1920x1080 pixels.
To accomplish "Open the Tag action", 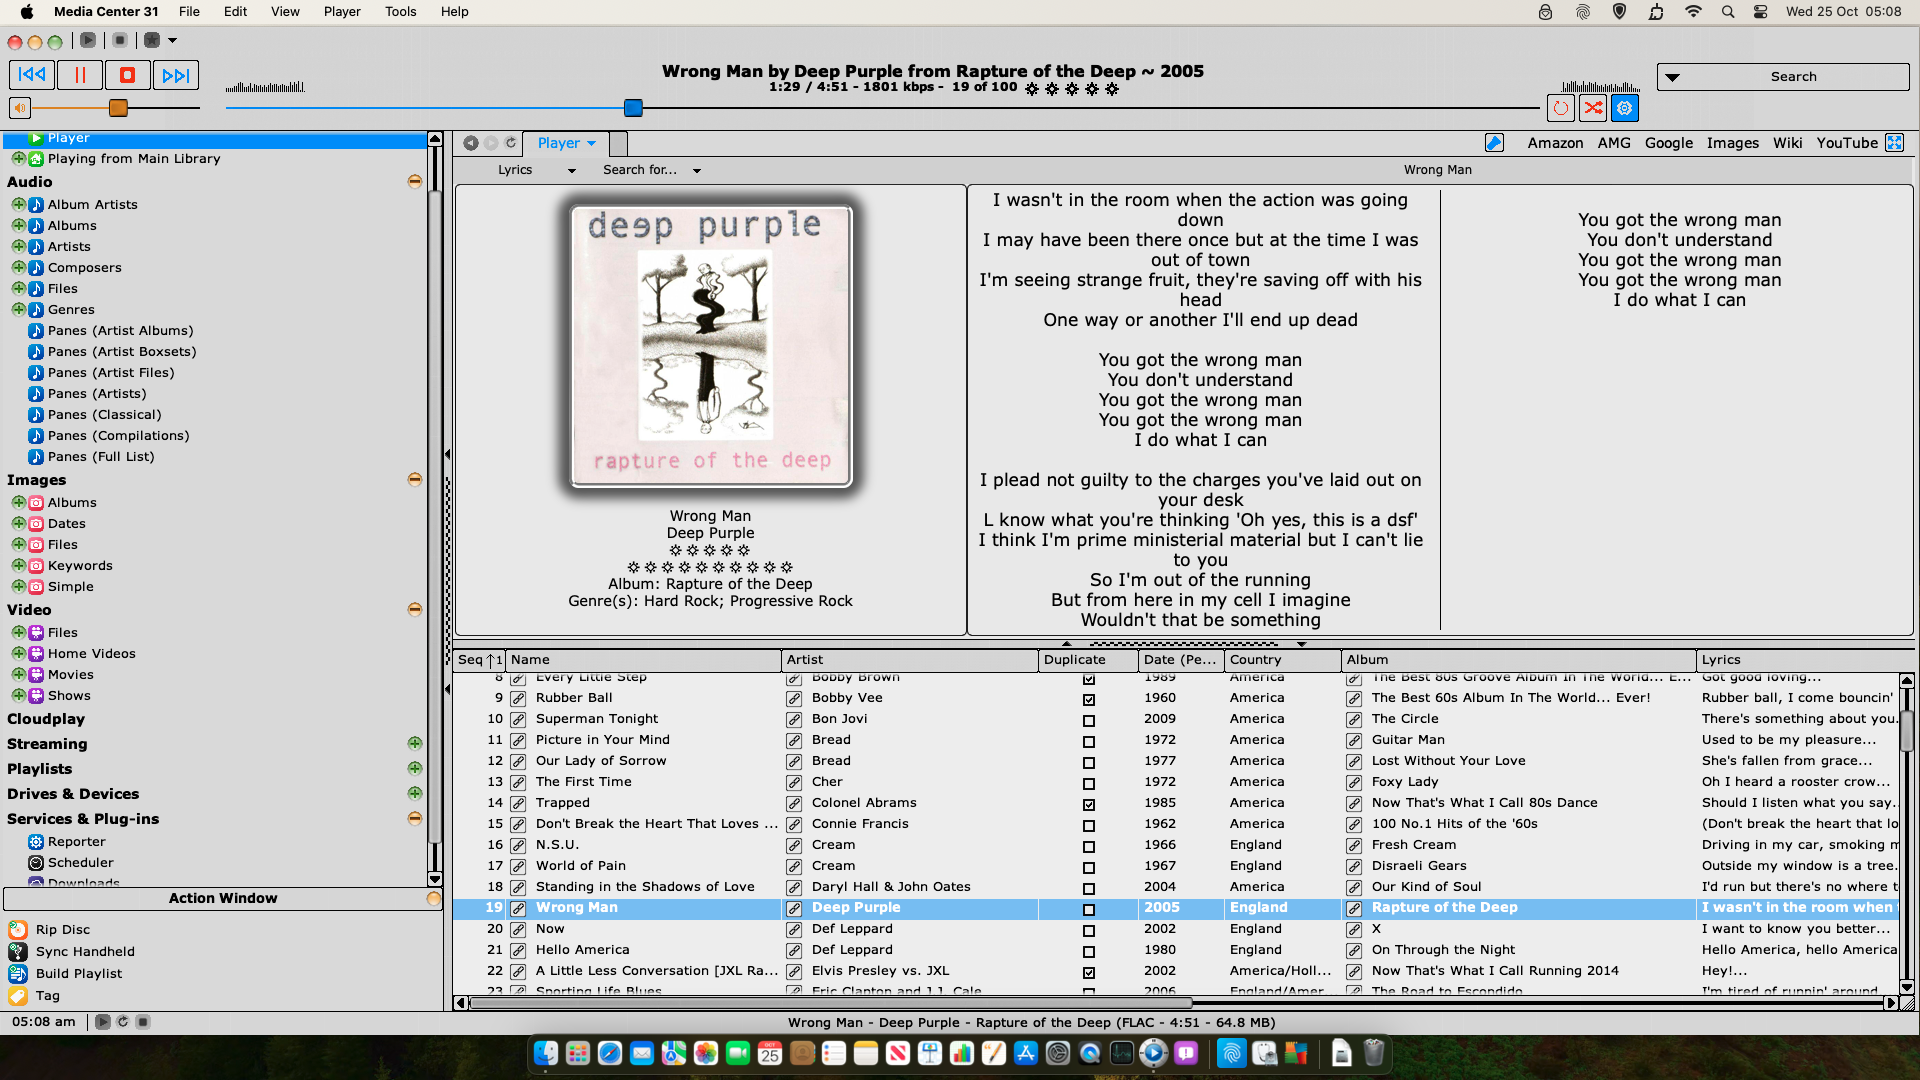I will (x=47, y=996).
